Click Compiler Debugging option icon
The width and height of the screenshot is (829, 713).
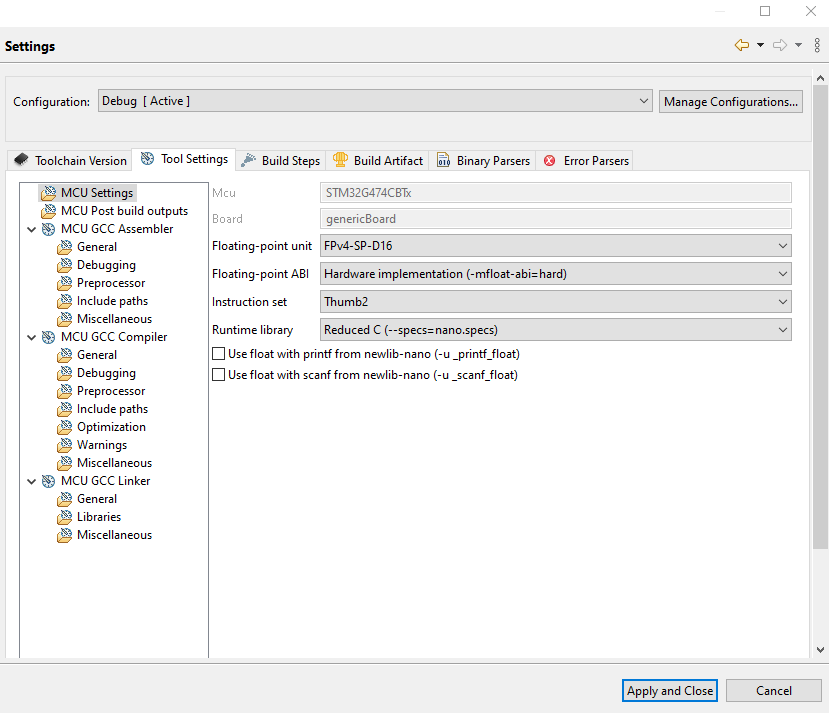pos(65,373)
